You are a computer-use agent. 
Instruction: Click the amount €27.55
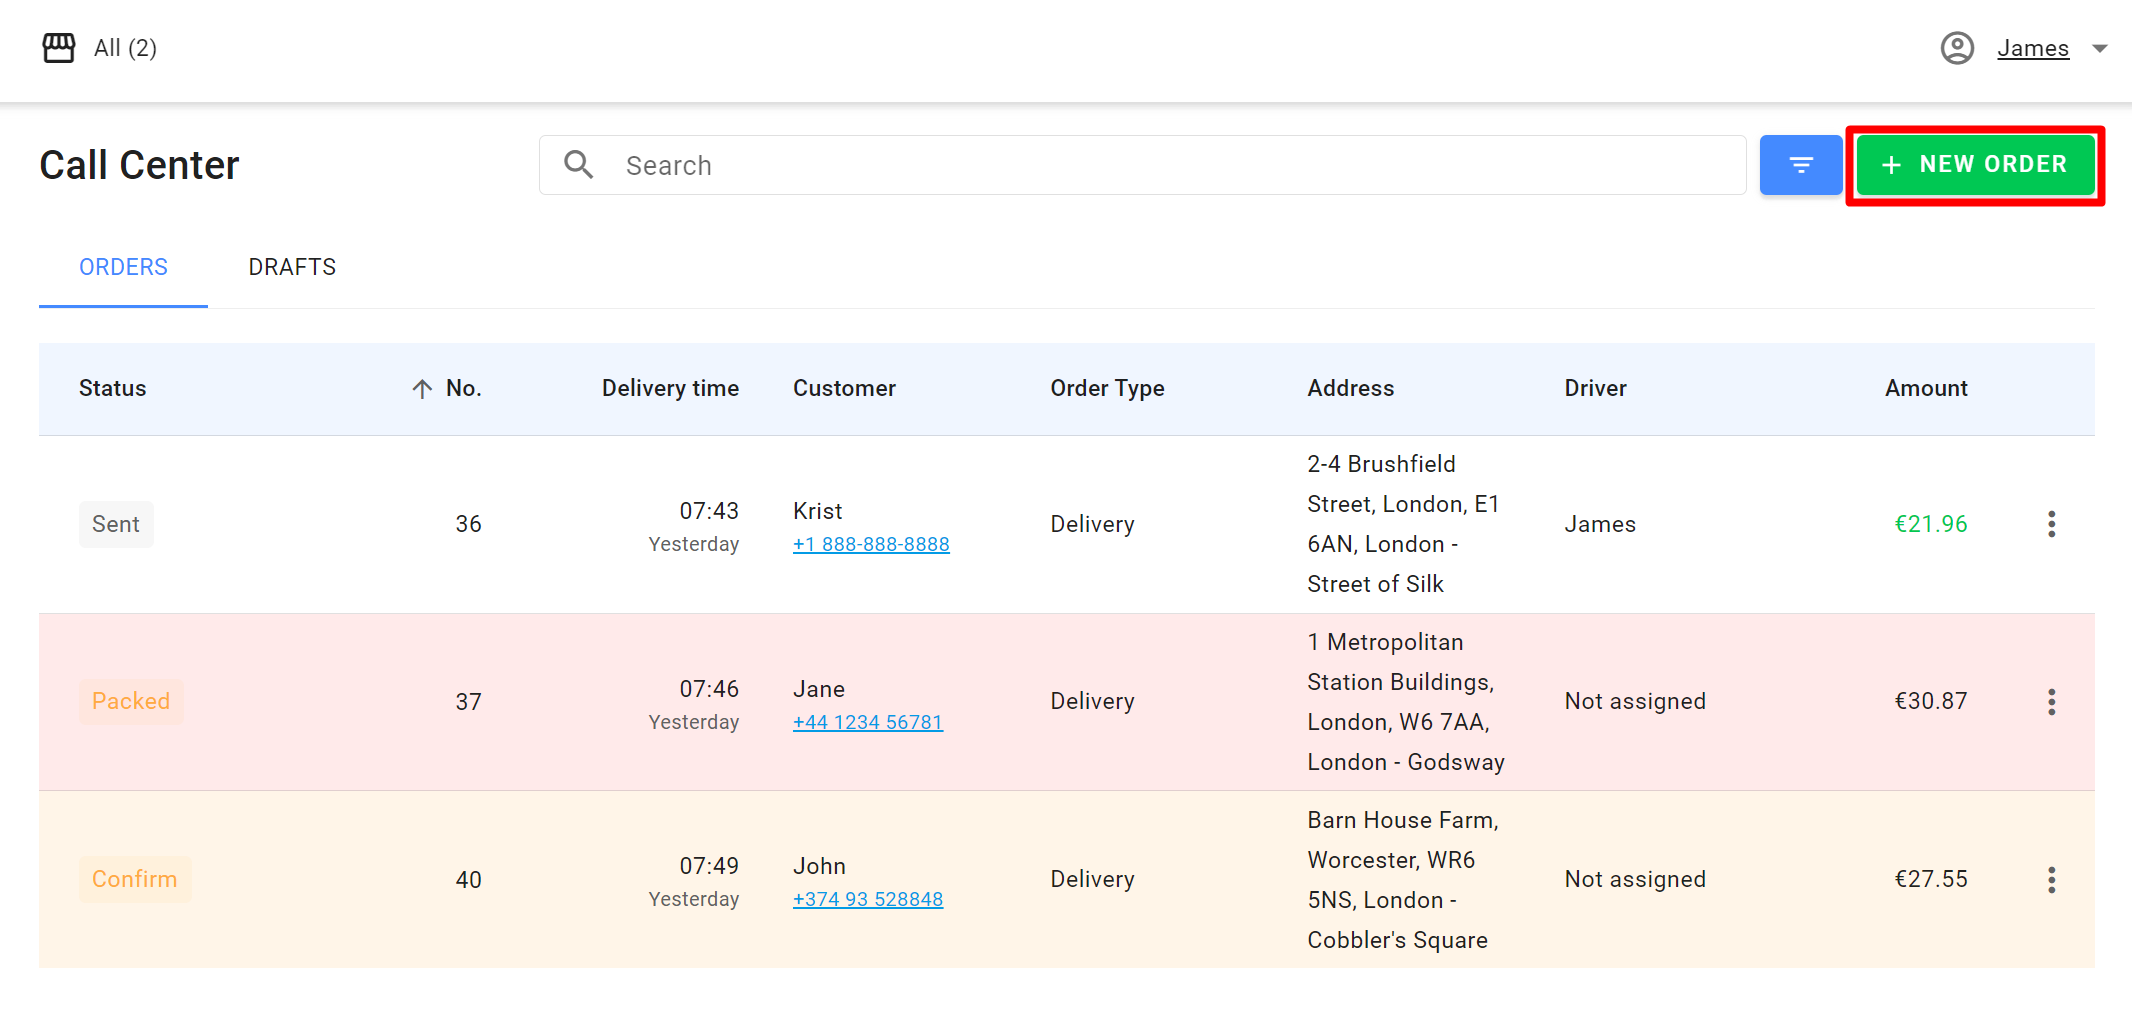pyautogui.click(x=1930, y=879)
